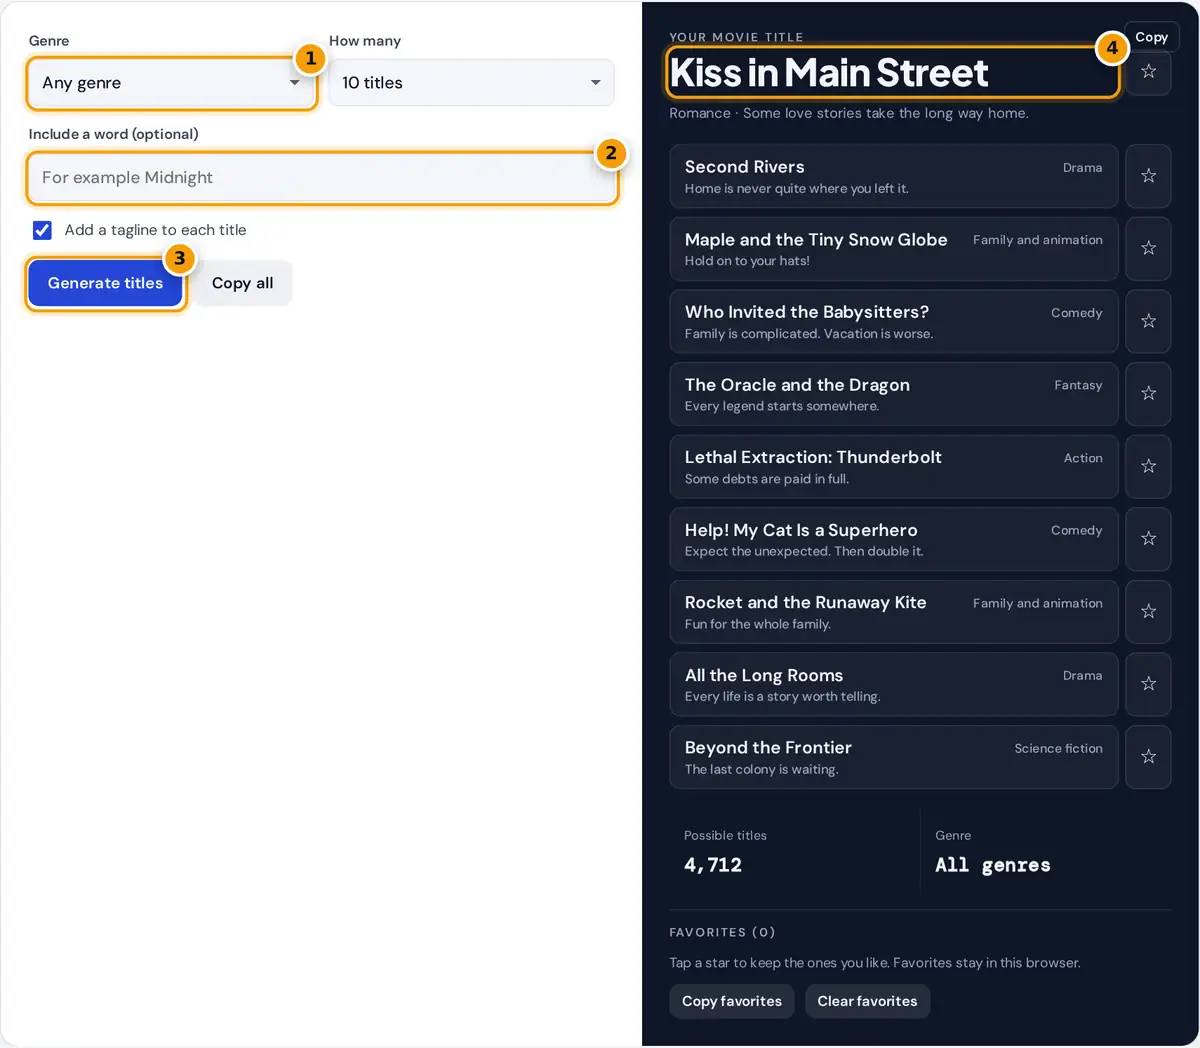1200x1048 pixels.
Task: Select the Kiss in Main Street headline
Action: [829, 73]
